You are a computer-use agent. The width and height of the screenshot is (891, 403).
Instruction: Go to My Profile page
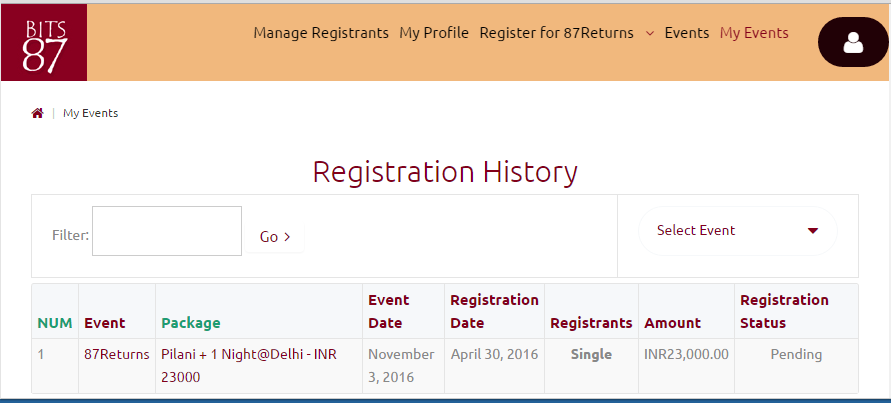(x=434, y=33)
